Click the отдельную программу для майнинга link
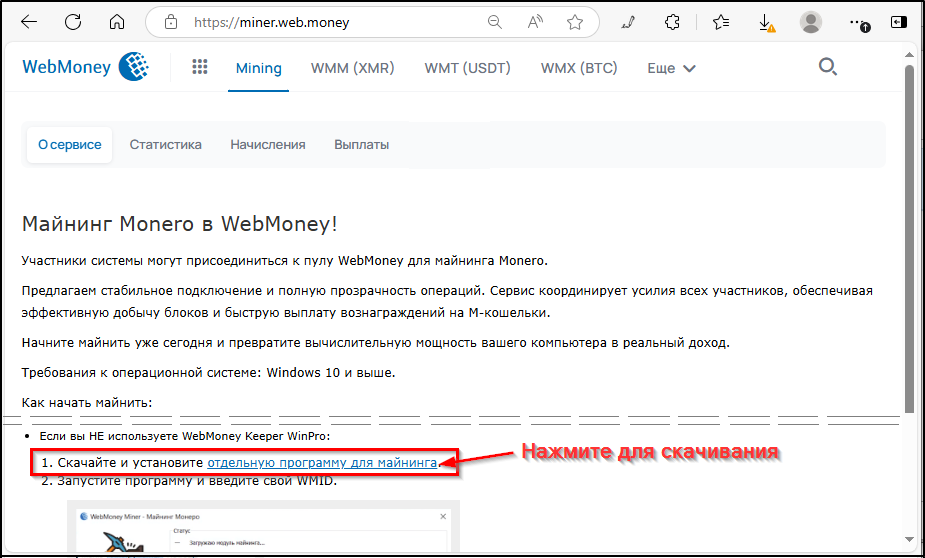This screenshot has width=925, height=558. pyautogui.click(x=322, y=463)
